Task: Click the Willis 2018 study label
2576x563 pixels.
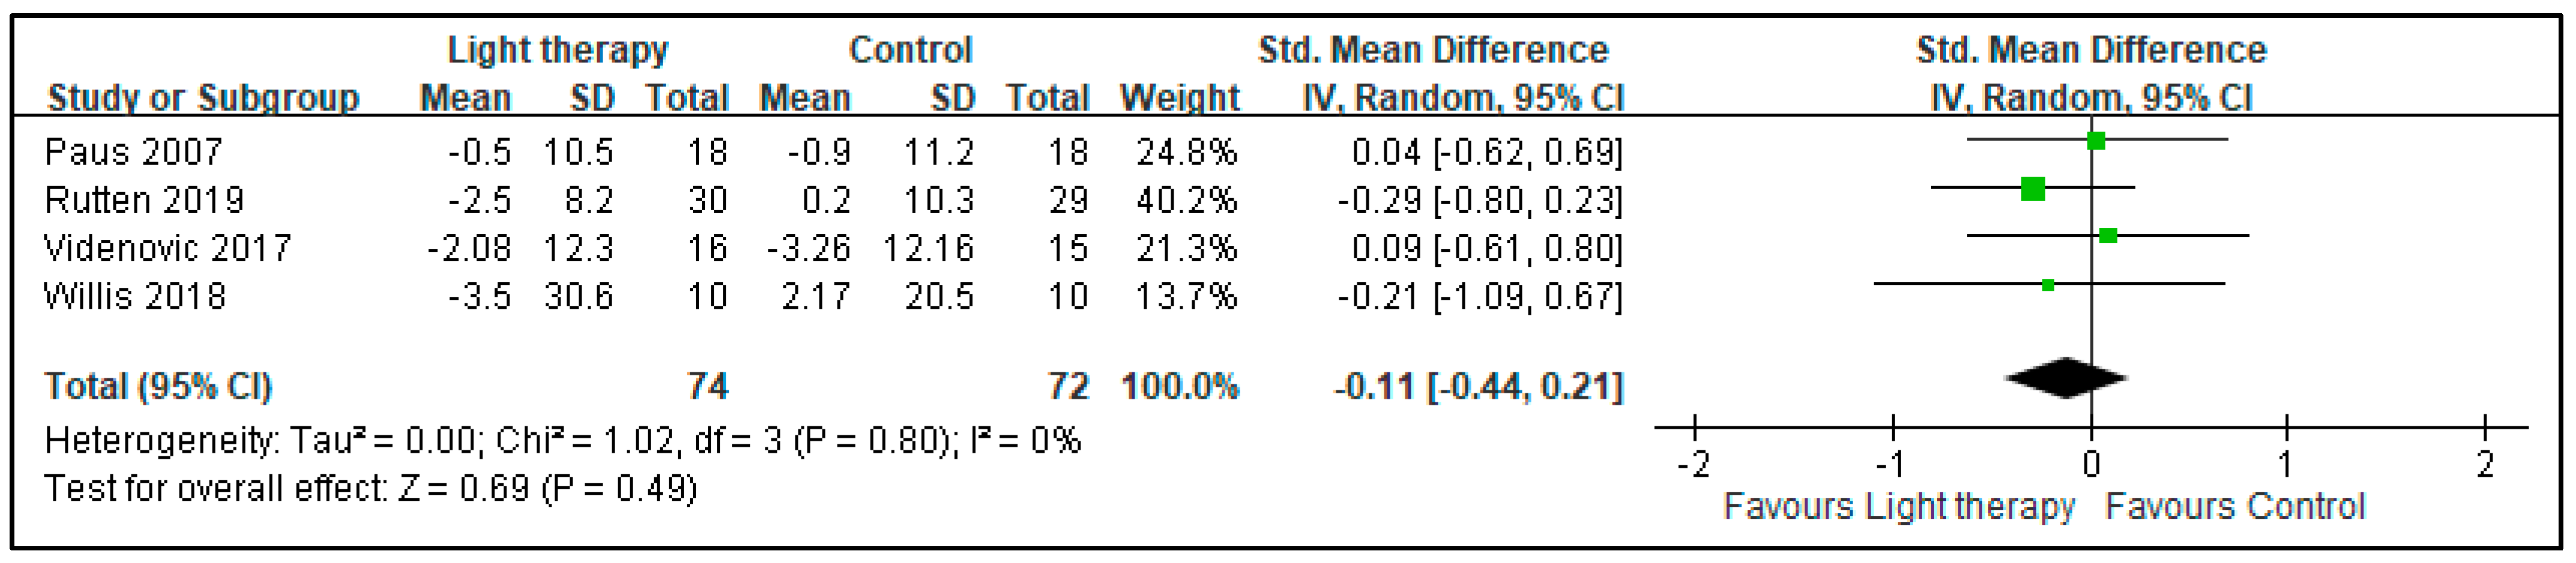Action: tap(135, 296)
